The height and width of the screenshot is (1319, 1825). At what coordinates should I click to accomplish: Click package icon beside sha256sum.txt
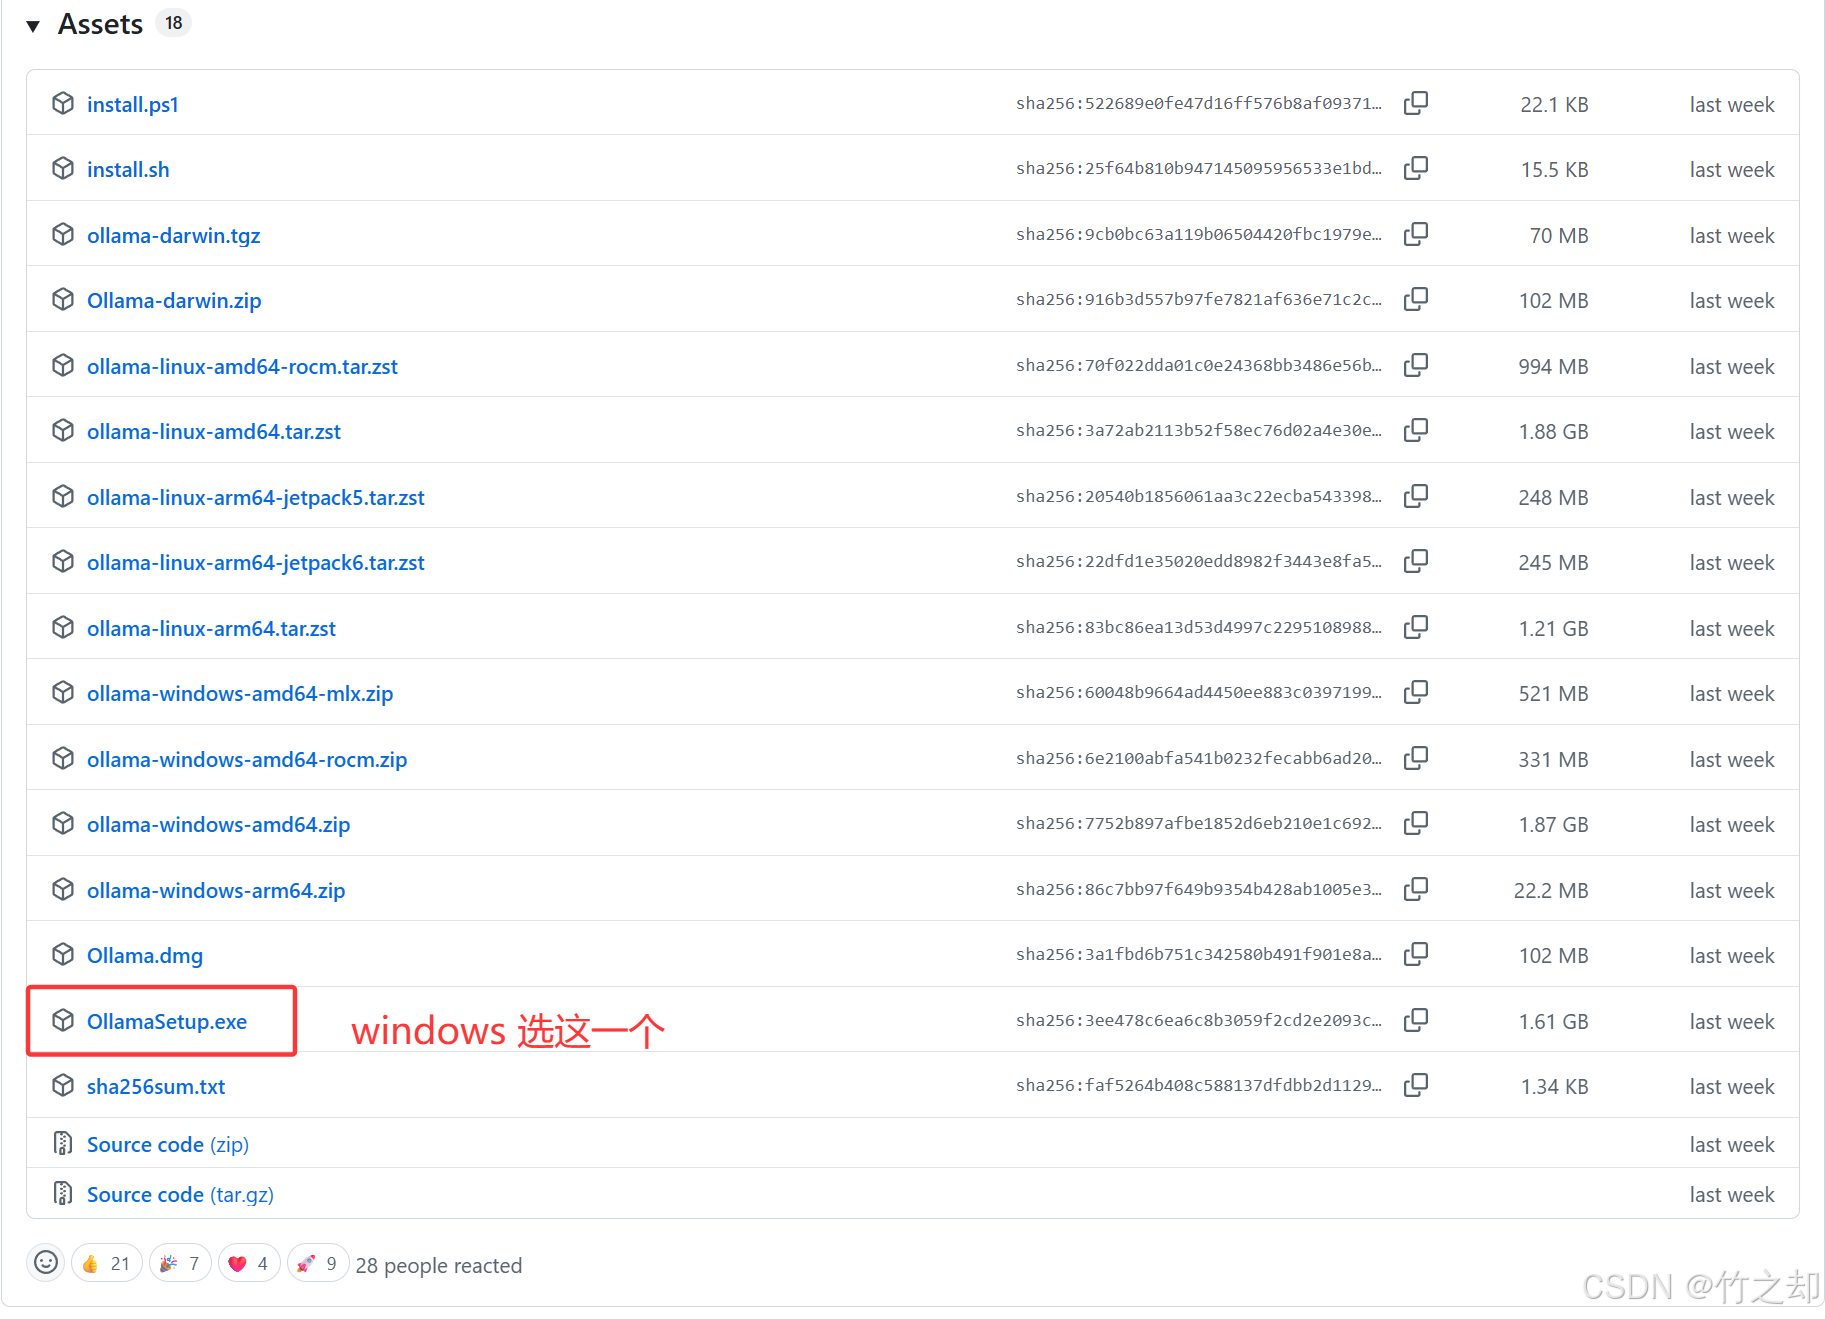point(63,1085)
